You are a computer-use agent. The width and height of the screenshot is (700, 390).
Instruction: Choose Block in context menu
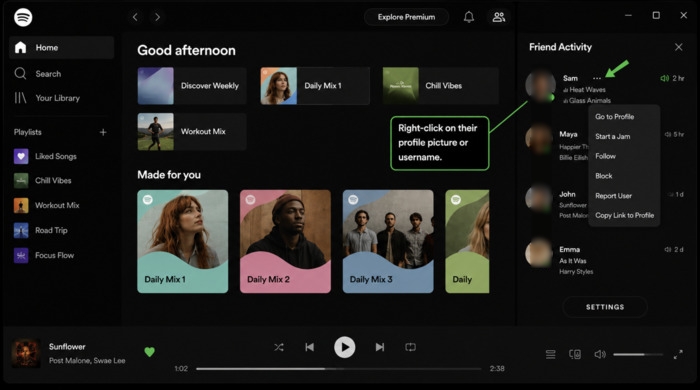604,176
